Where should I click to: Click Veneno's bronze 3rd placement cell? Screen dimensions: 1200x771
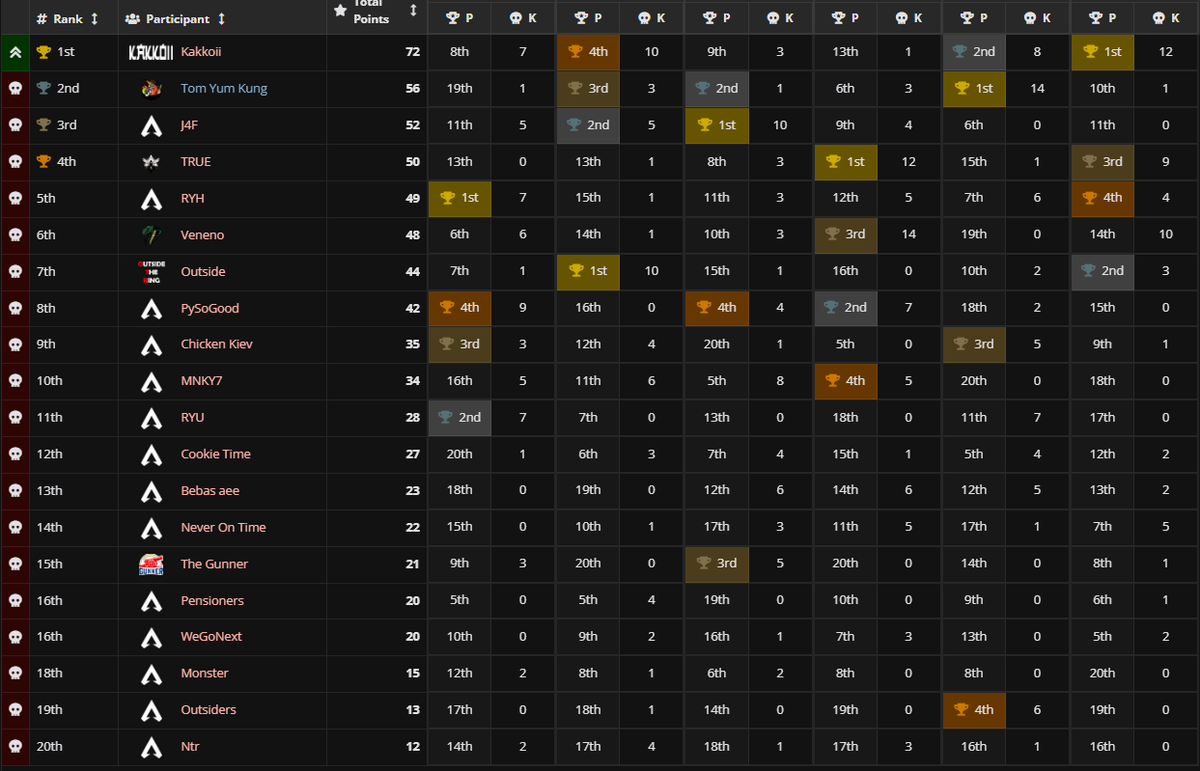pos(845,235)
